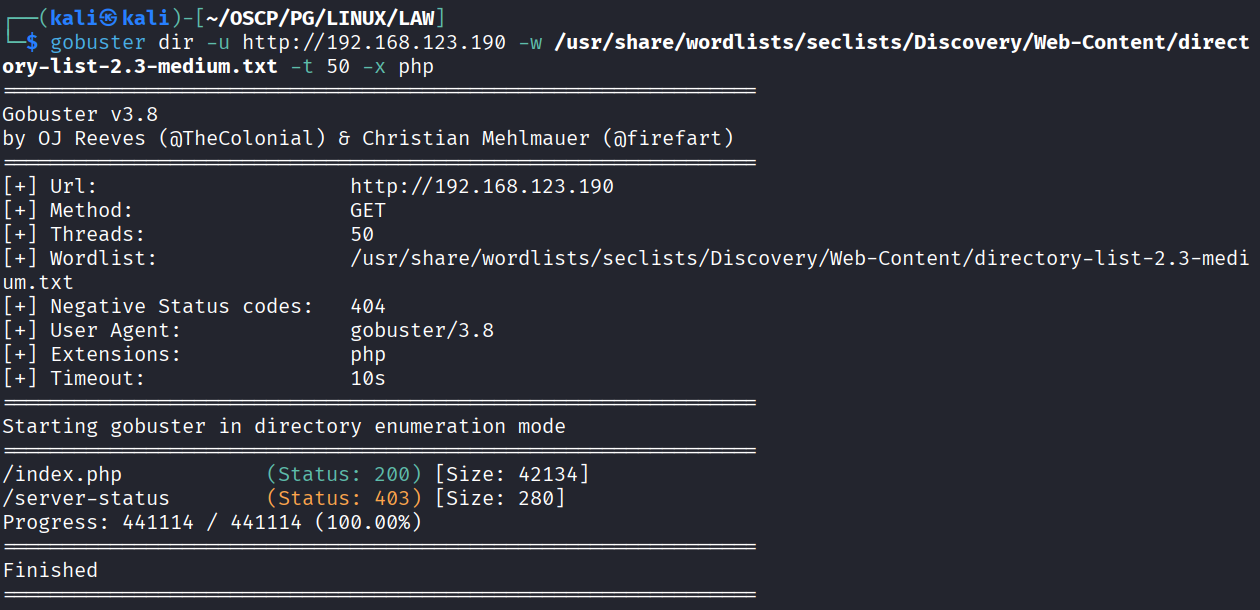Click the /server-status result entry

coord(86,498)
